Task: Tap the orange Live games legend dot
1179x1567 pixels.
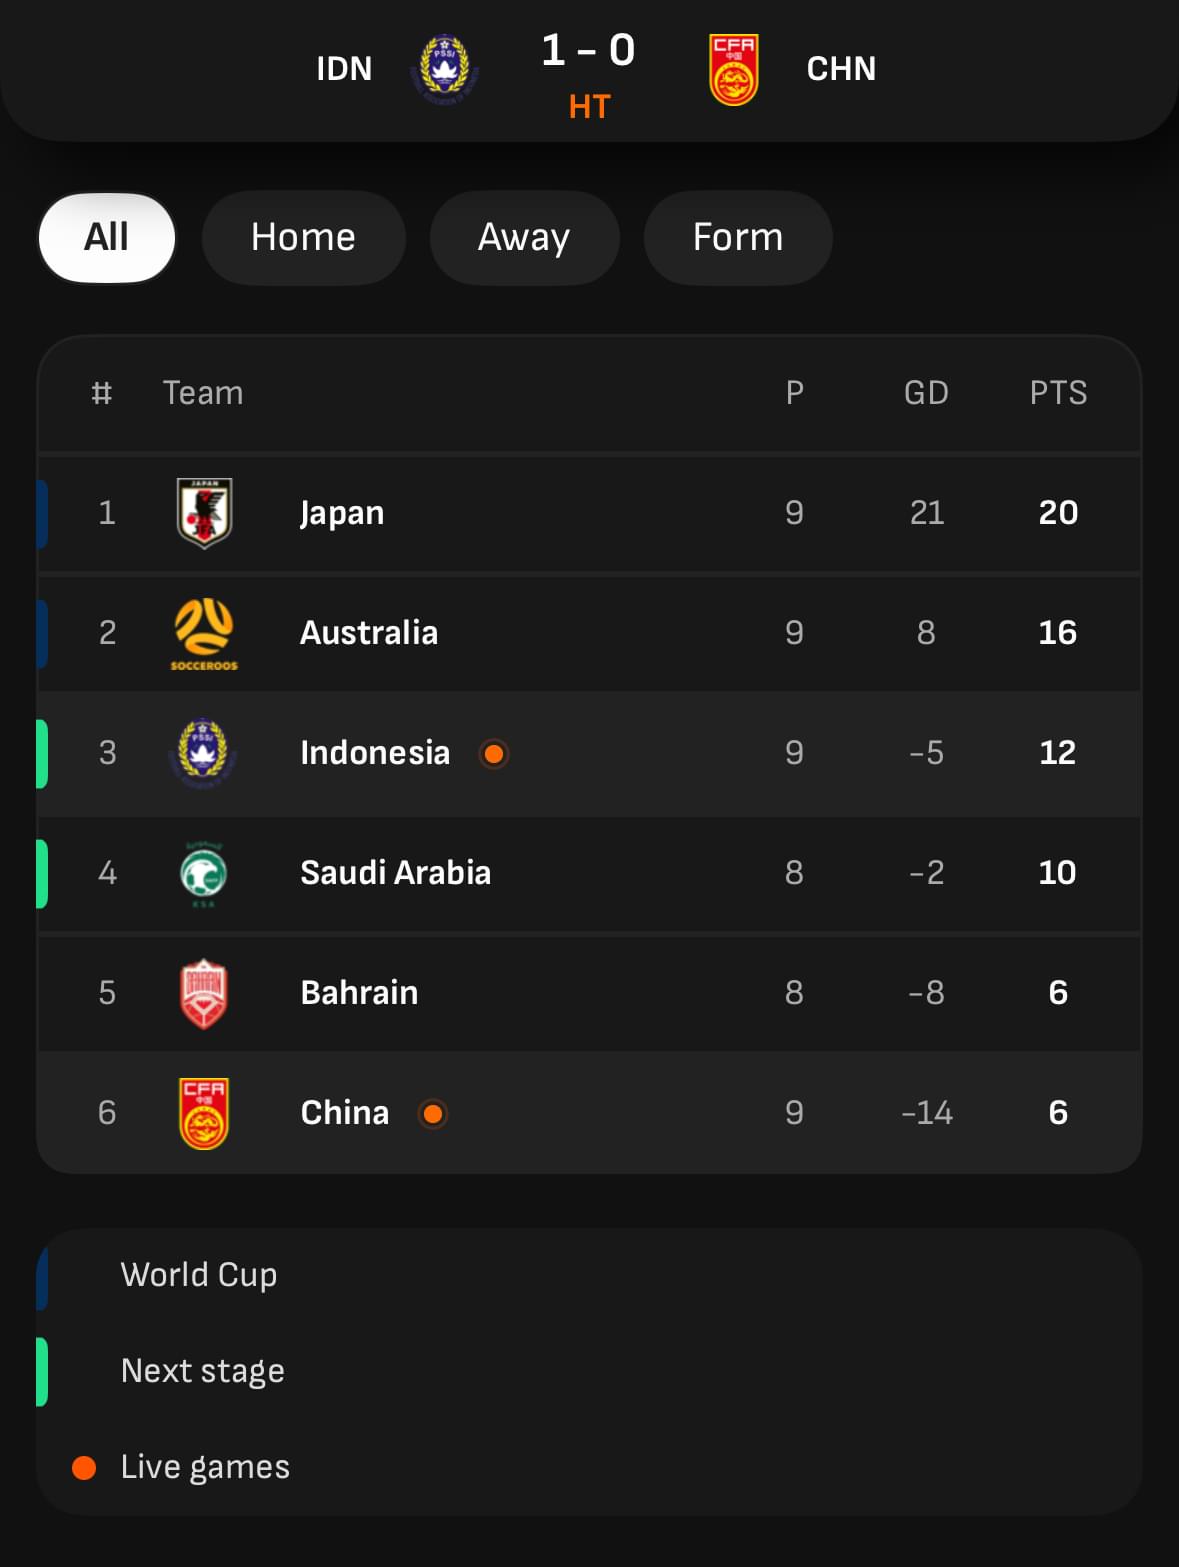Action: pos(84,1467)
